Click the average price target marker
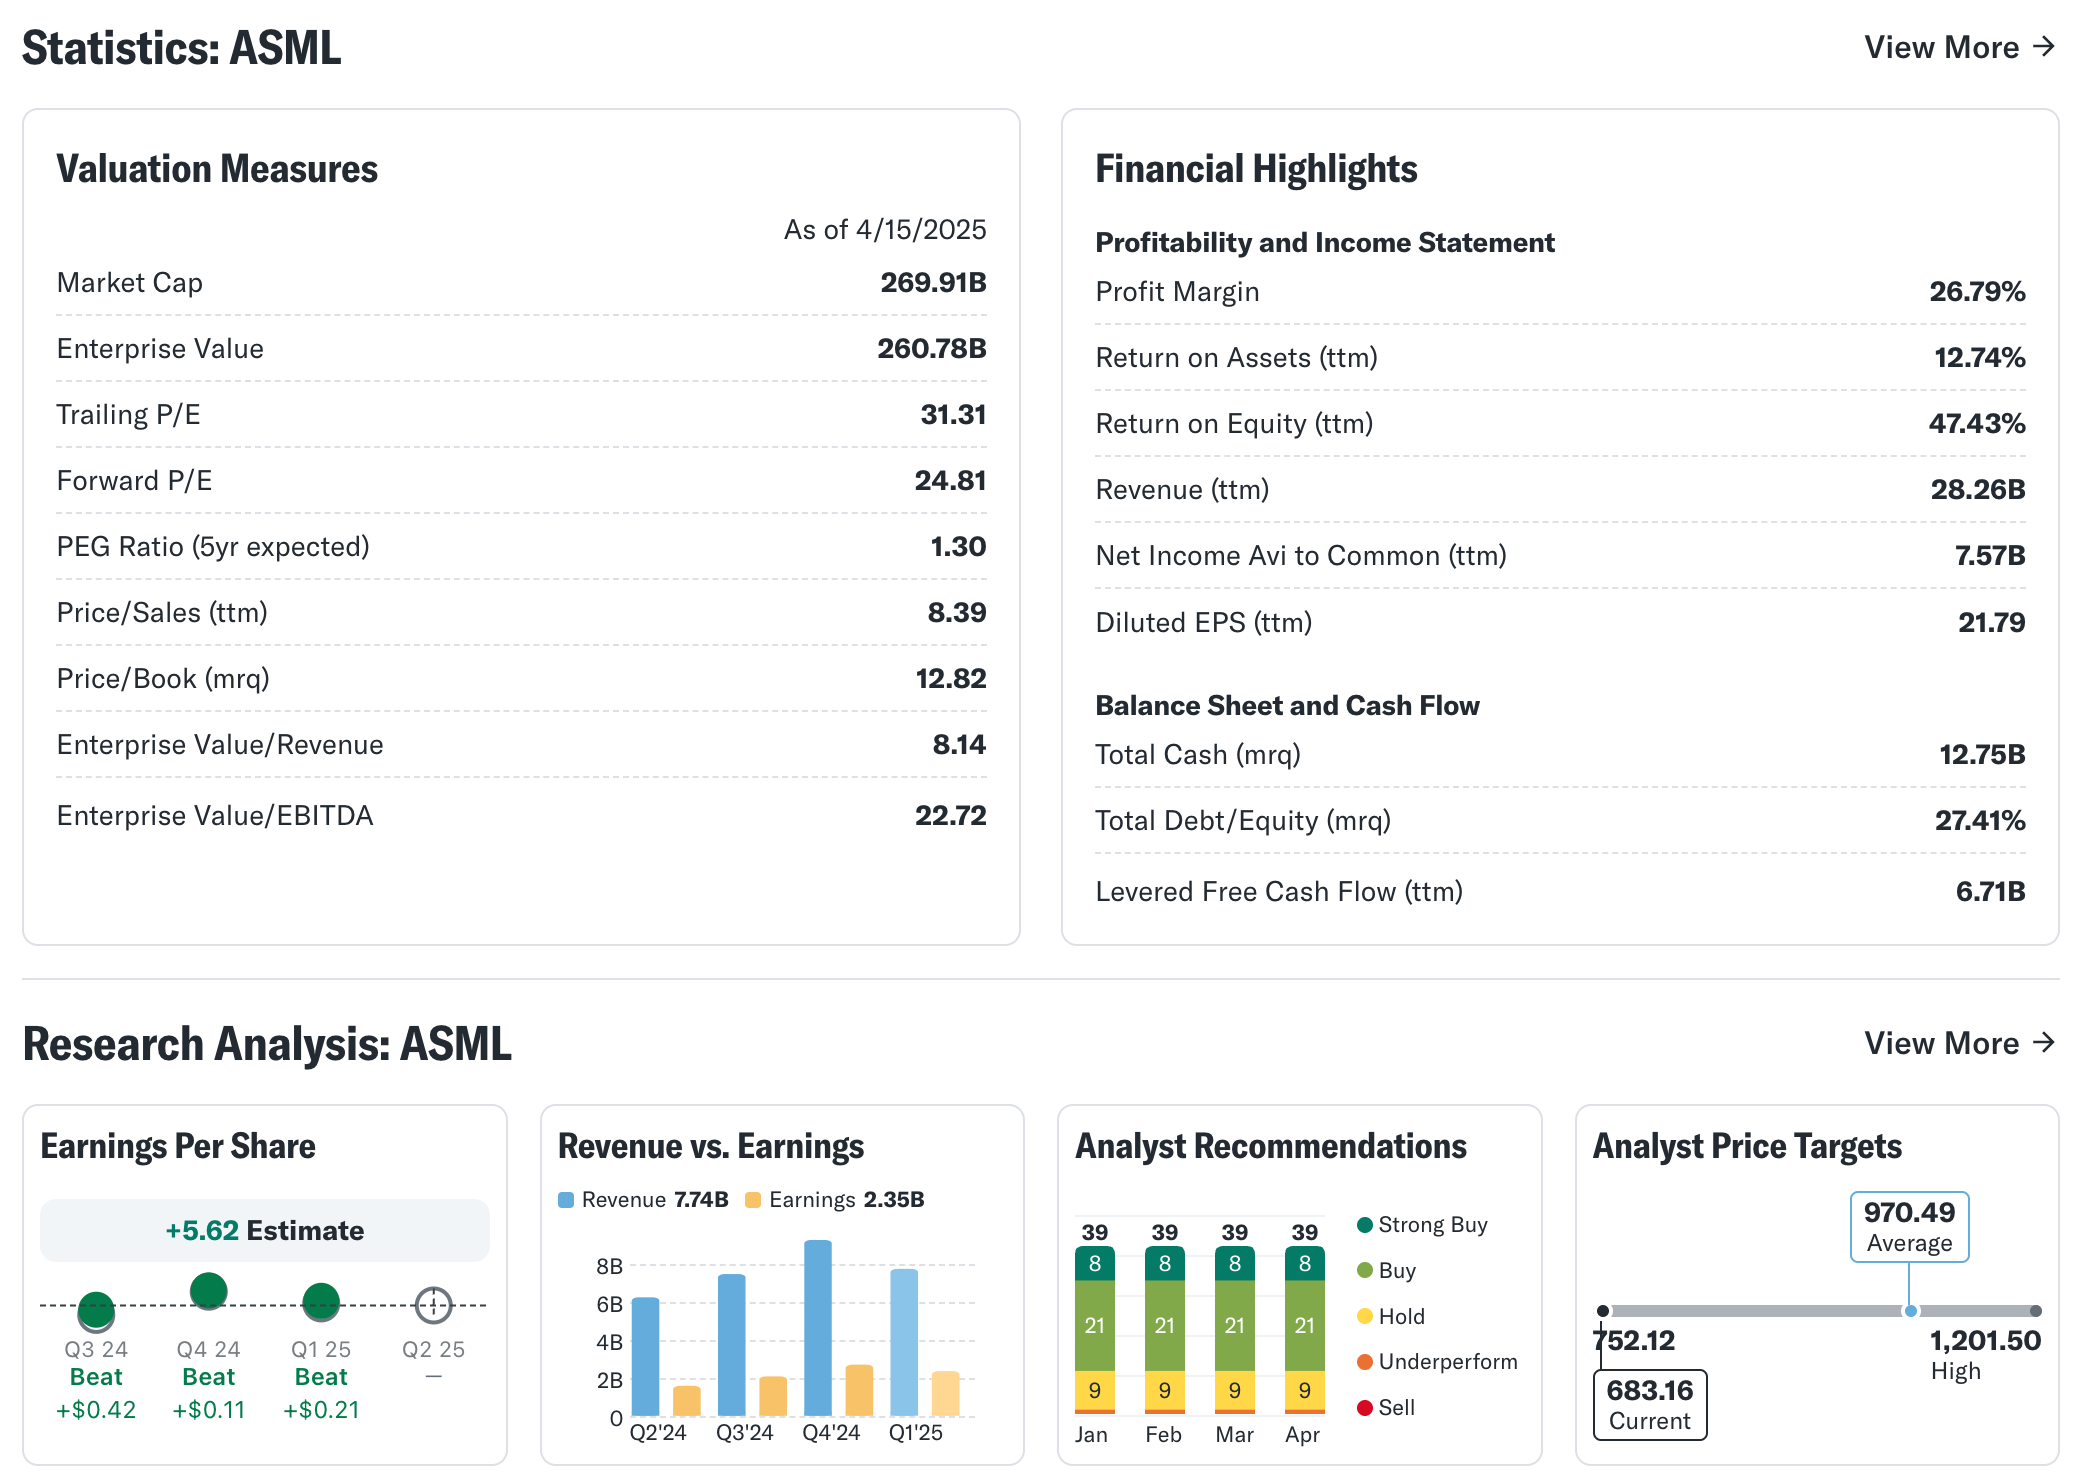Screen dimensions: 2078x1480 (x=1910, y=1311)
